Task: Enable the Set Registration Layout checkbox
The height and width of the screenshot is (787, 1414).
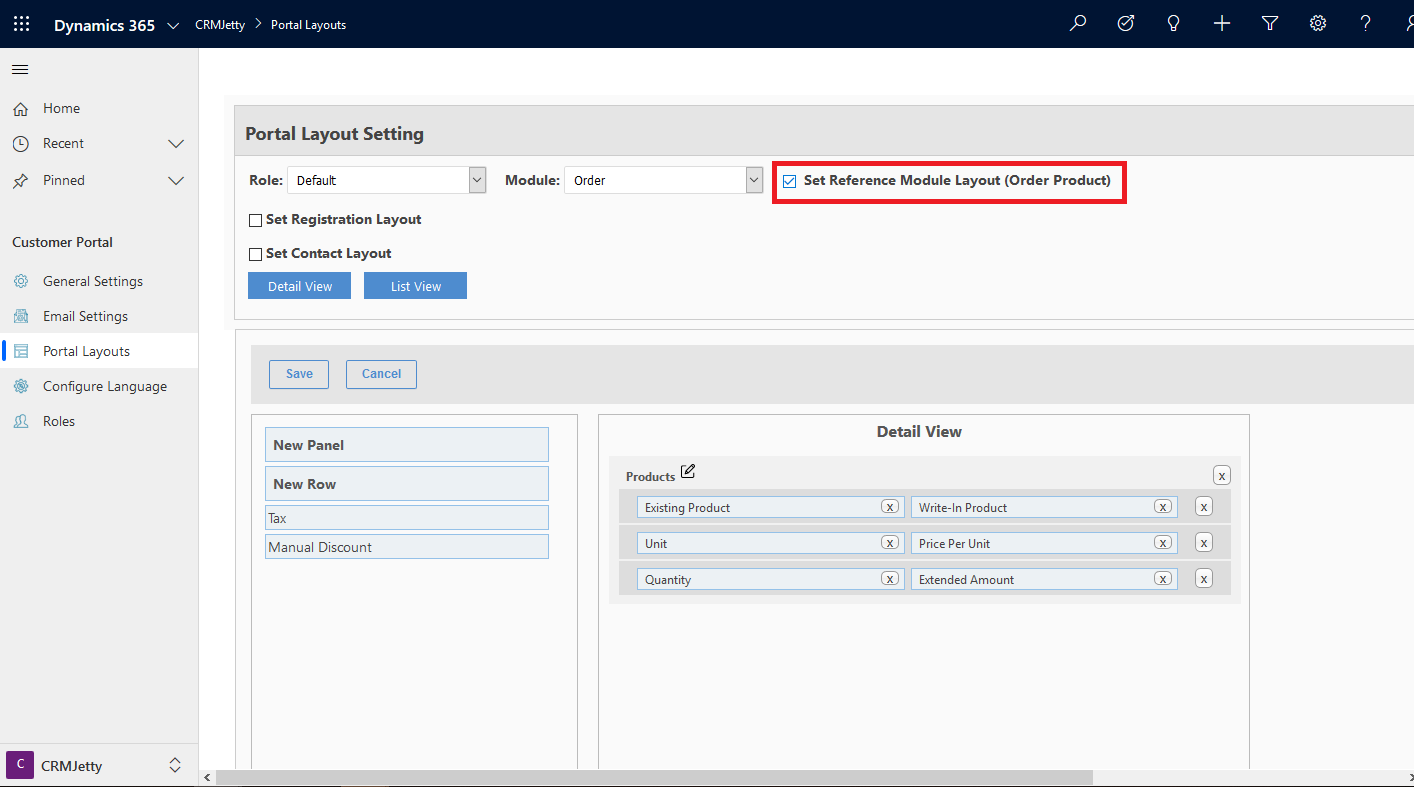Action: click(255, 220)
